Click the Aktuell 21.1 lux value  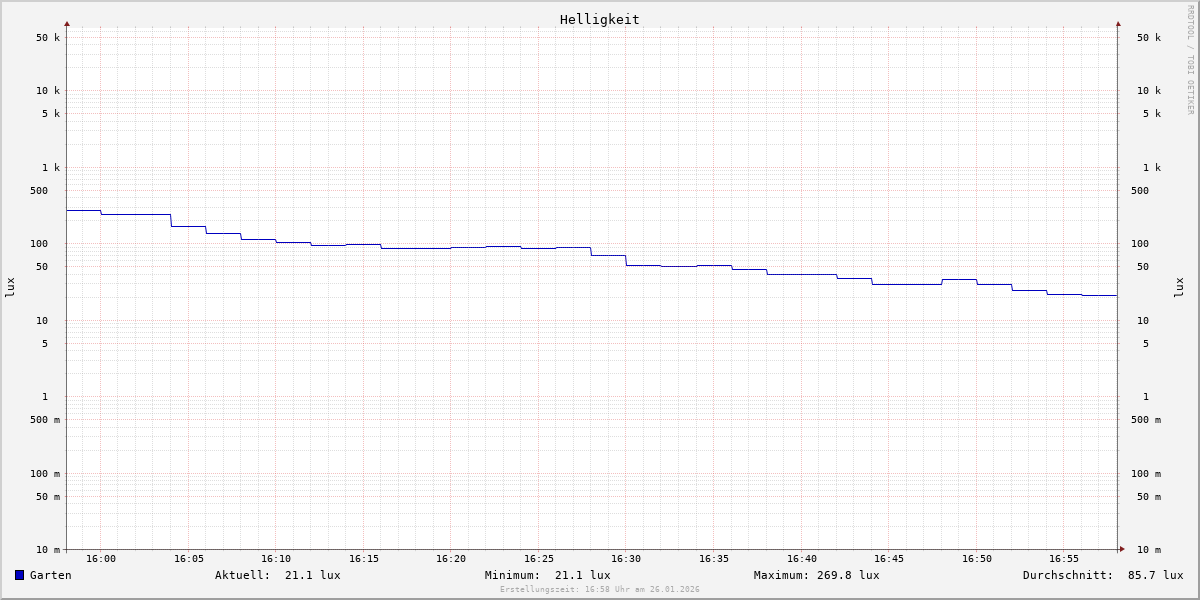pos(312,575)
